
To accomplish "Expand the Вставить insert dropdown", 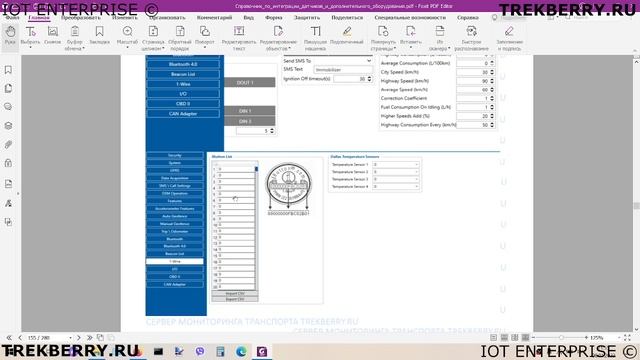I will click(411, 48).
